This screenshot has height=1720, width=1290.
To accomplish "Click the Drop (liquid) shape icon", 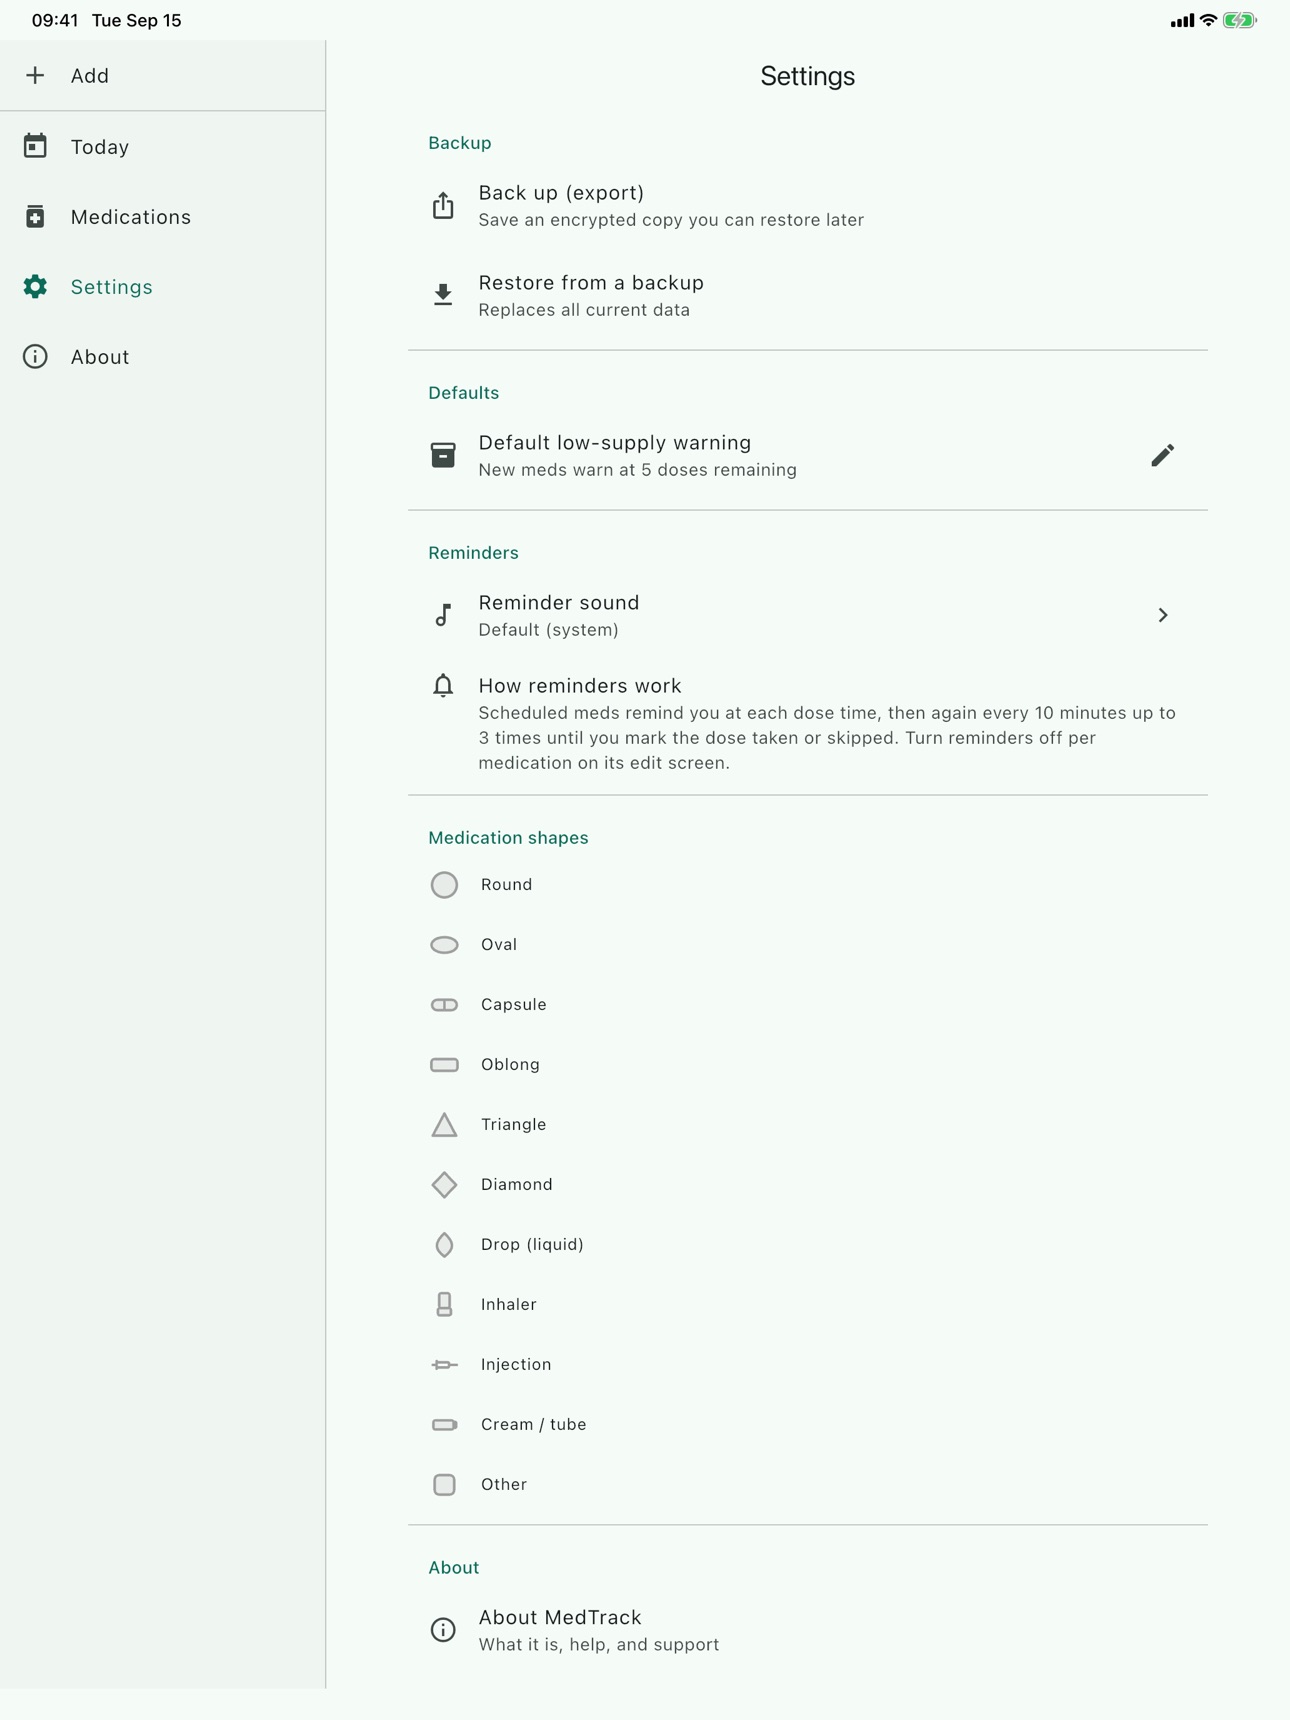I will pos(444,1245).
